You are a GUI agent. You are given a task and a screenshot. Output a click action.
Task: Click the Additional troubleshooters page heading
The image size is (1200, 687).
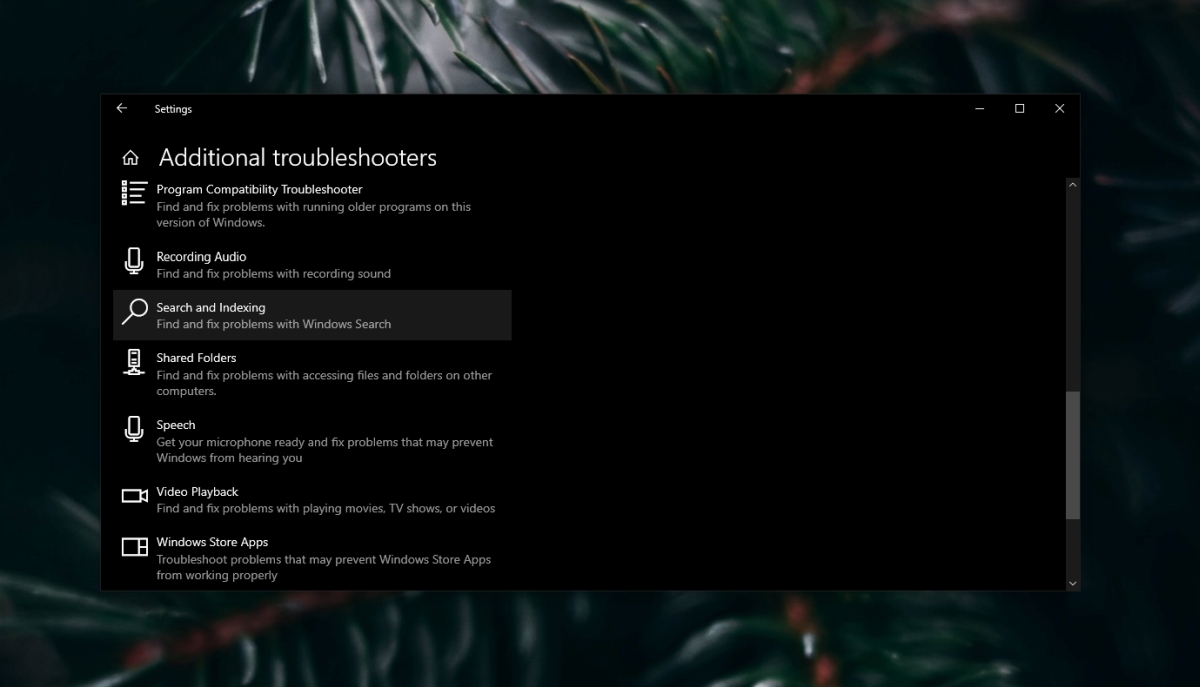(298, 158)
